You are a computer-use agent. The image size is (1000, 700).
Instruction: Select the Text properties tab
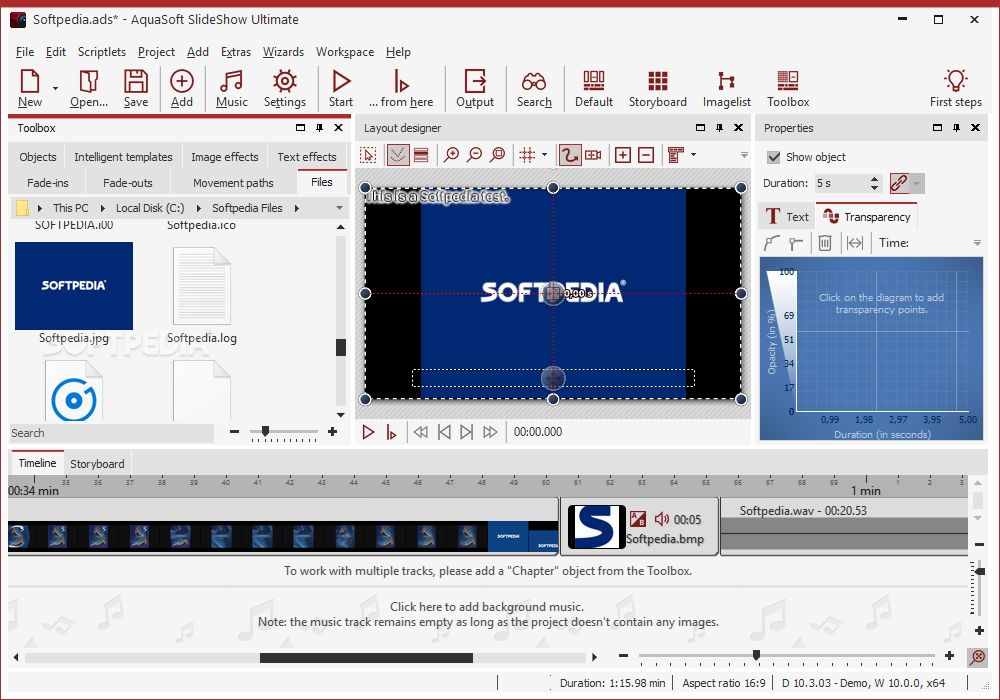pyautogui.click(x=785, y=217)
